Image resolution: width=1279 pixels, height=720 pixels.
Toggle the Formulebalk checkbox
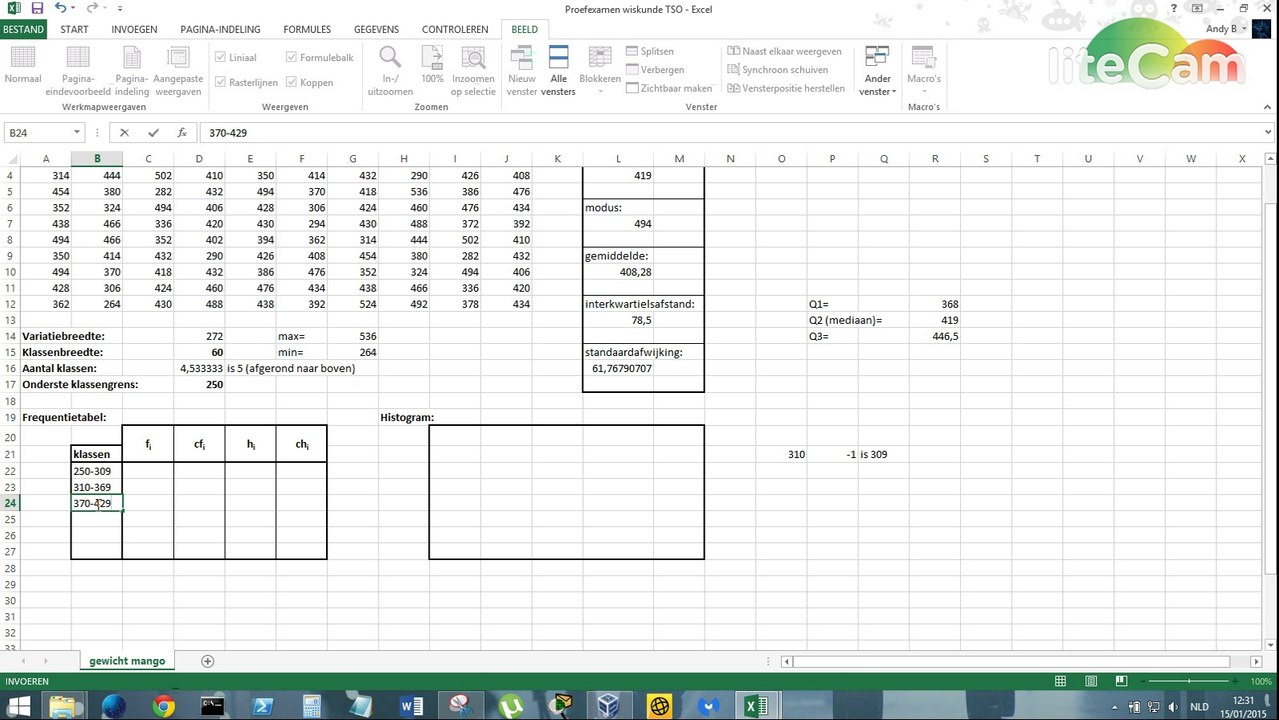(x=292, y=58)
